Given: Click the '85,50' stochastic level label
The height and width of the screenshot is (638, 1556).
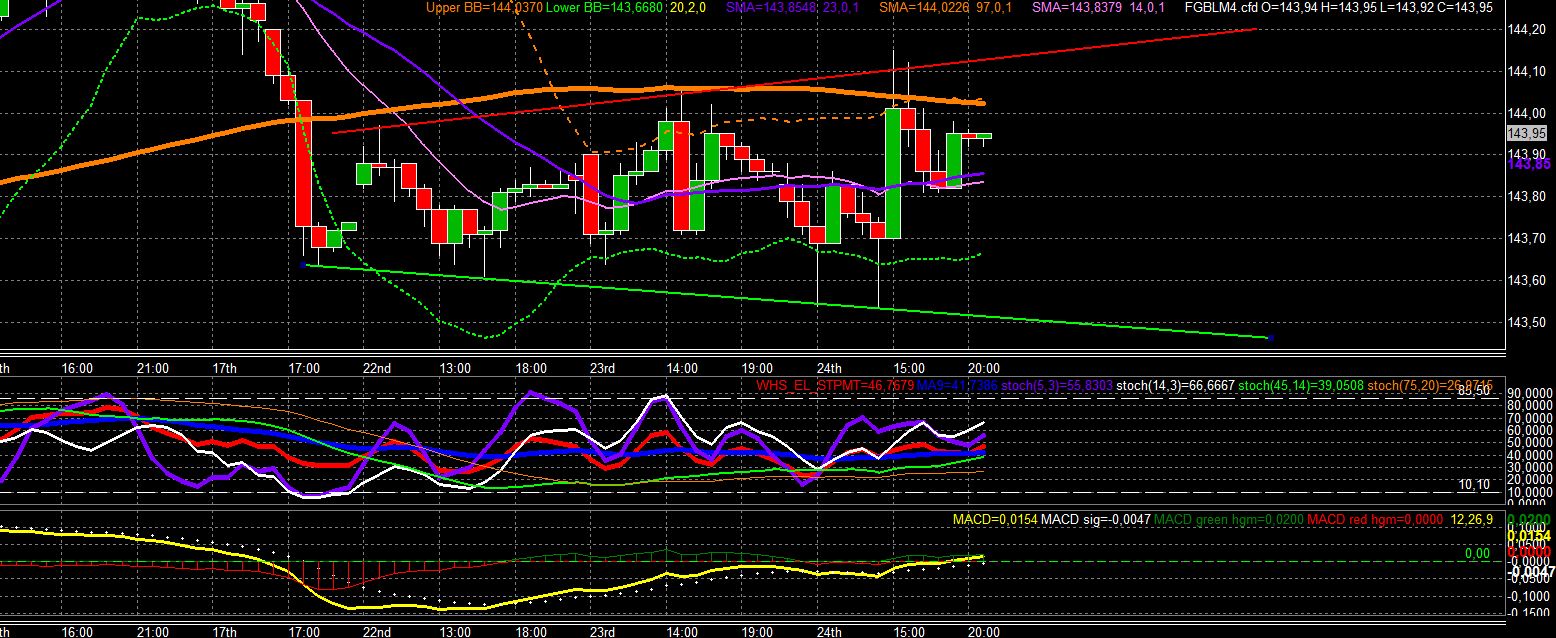Looking at the screenshot, I should [x=1474, y=390].
